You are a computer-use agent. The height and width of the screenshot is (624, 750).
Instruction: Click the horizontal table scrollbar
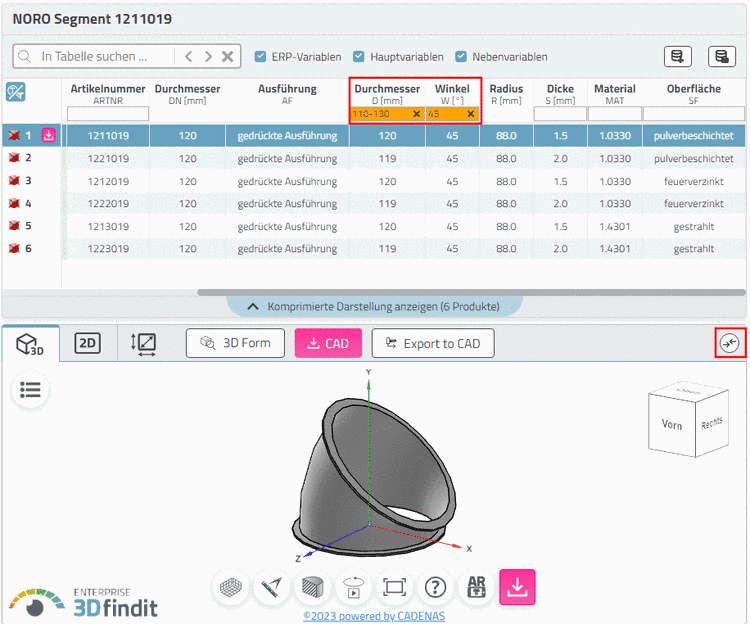[x=471, y=292]
